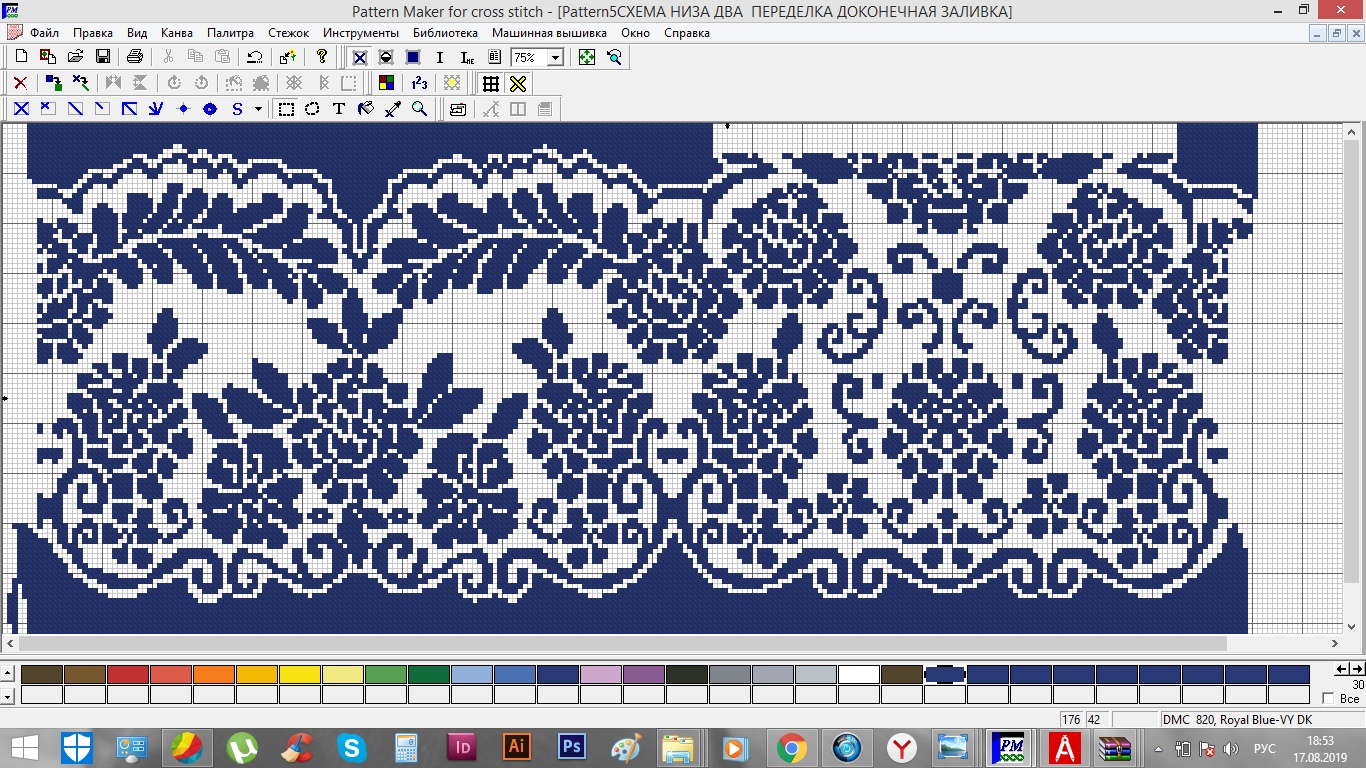Choose the Text tool
The height and width of the screenshot is (768, 1366).
(339, 109)
